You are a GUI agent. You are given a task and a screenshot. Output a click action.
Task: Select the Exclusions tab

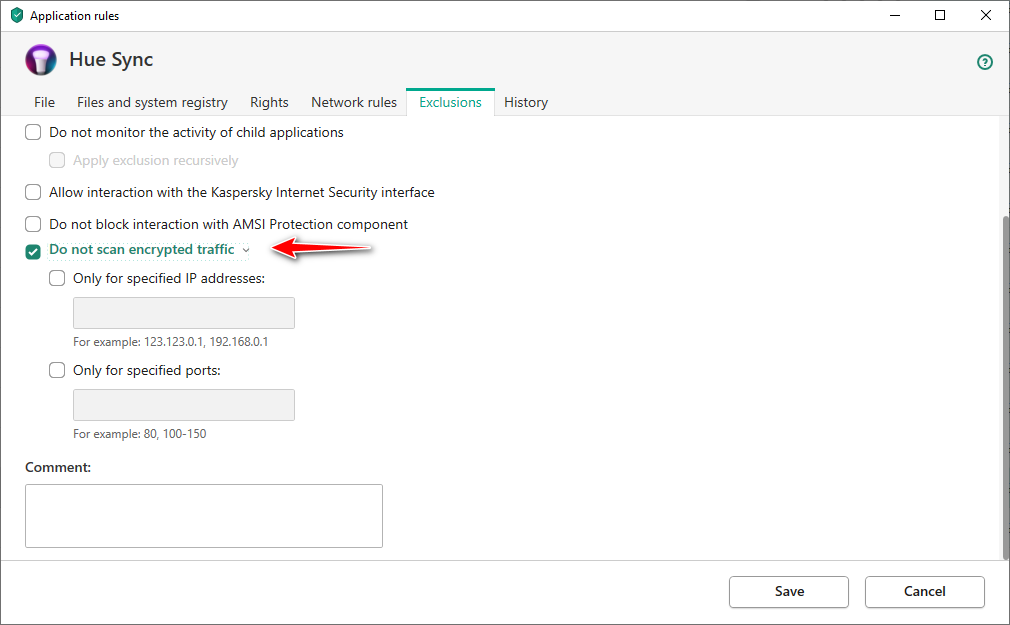coord(450,102)
